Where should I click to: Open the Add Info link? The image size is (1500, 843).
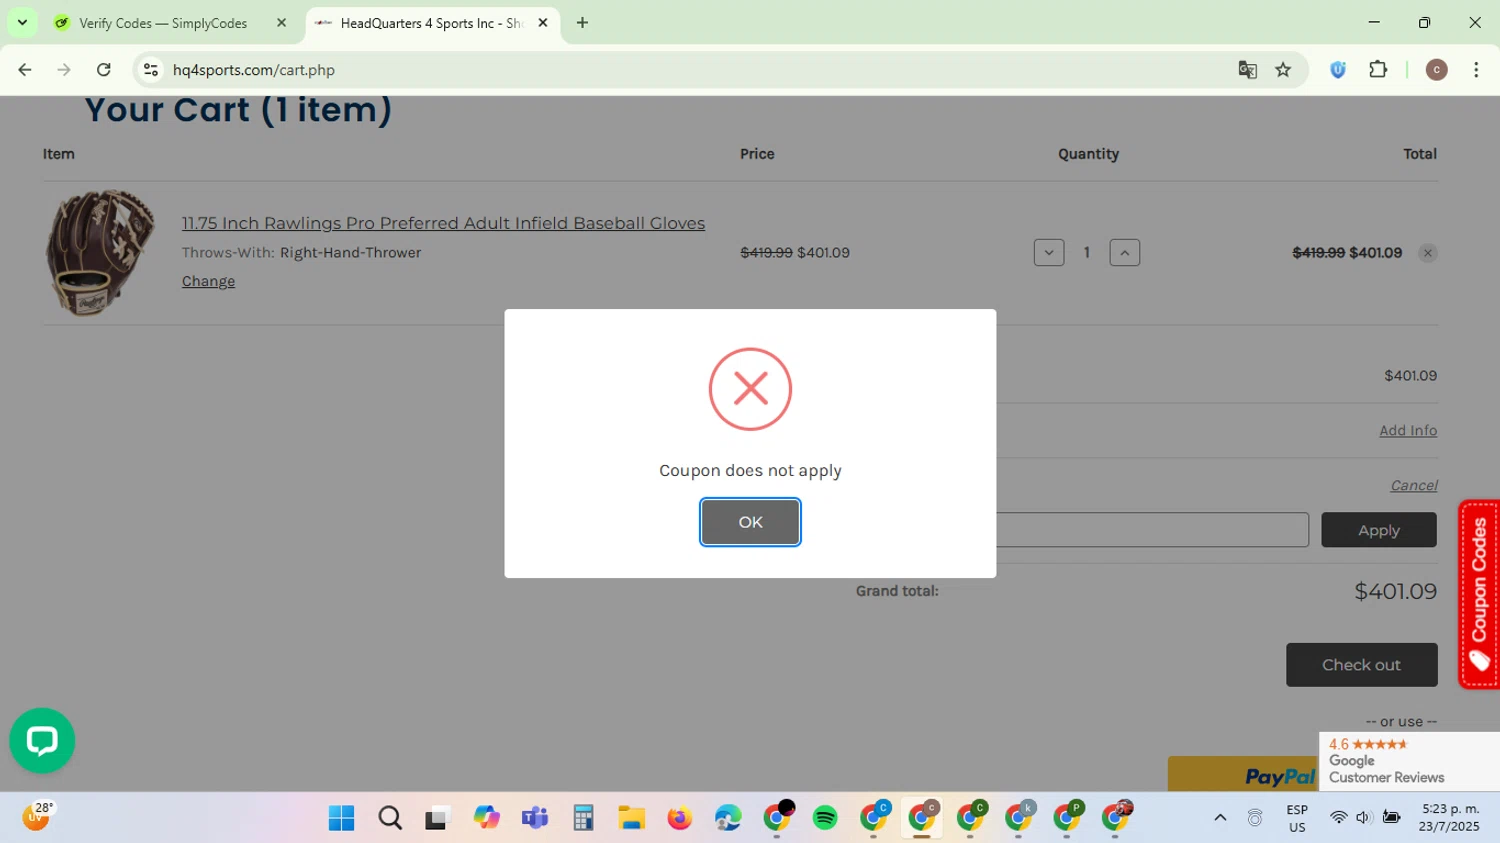[x=1408, y=430]
